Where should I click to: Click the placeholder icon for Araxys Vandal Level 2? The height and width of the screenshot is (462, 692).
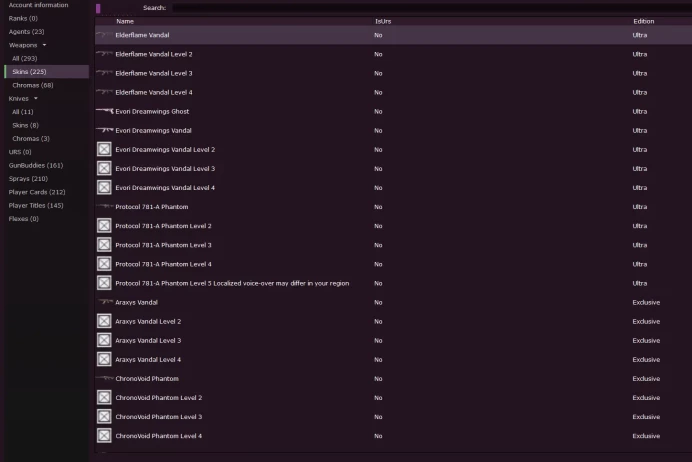104,321
